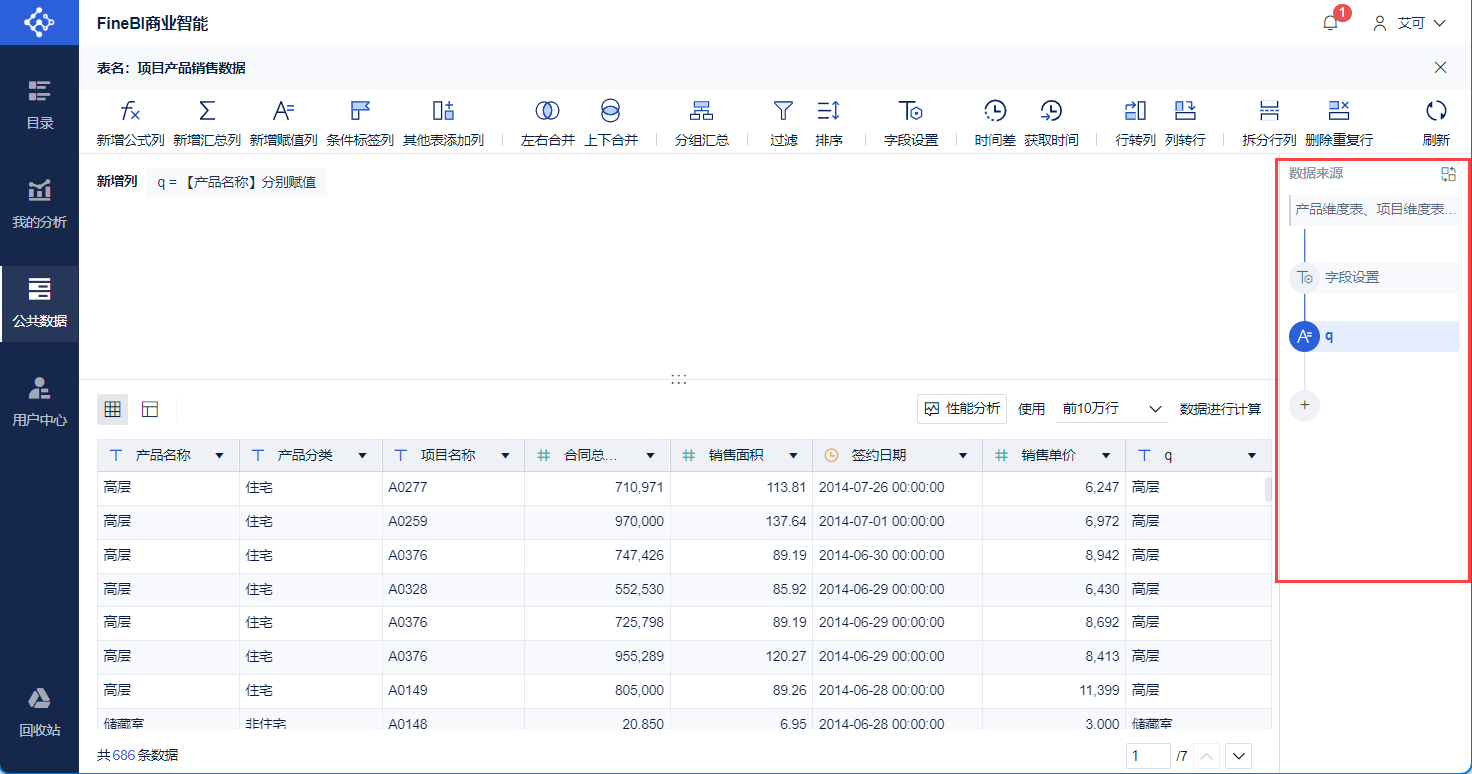
Task: Close the table editing panel
Action: point(1440,68)
